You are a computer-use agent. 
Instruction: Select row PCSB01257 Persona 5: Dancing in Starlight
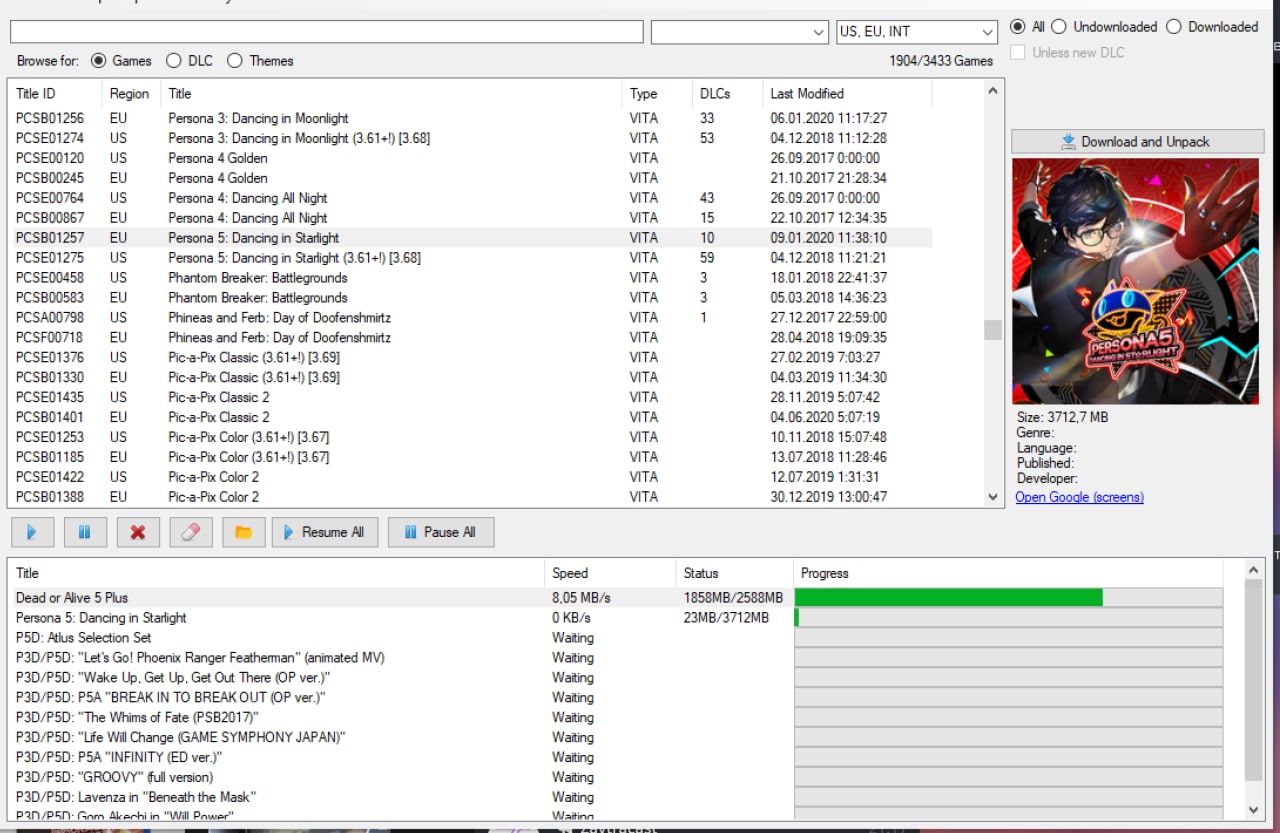point(470,238)
